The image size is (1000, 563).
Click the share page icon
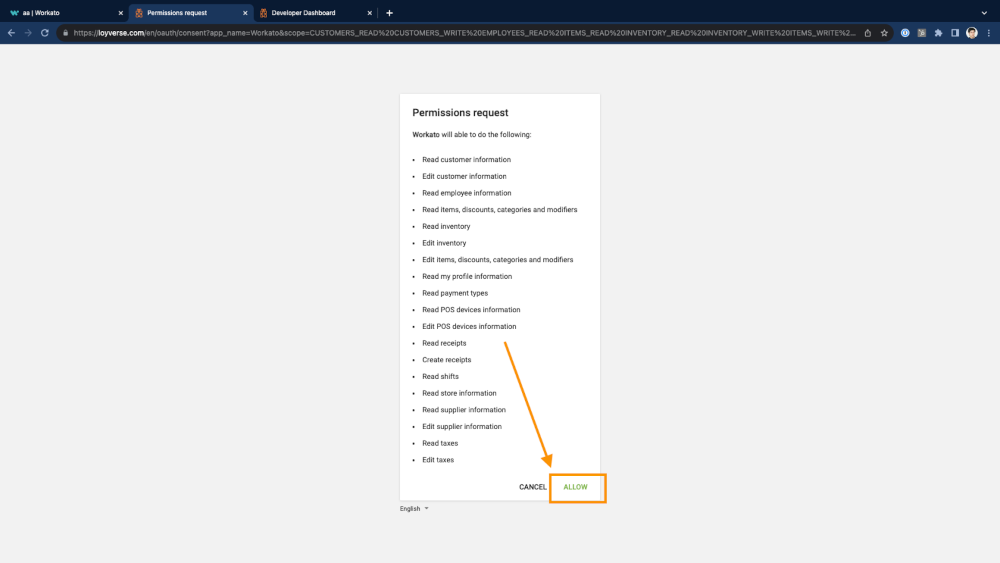click(x=868, y=33)
